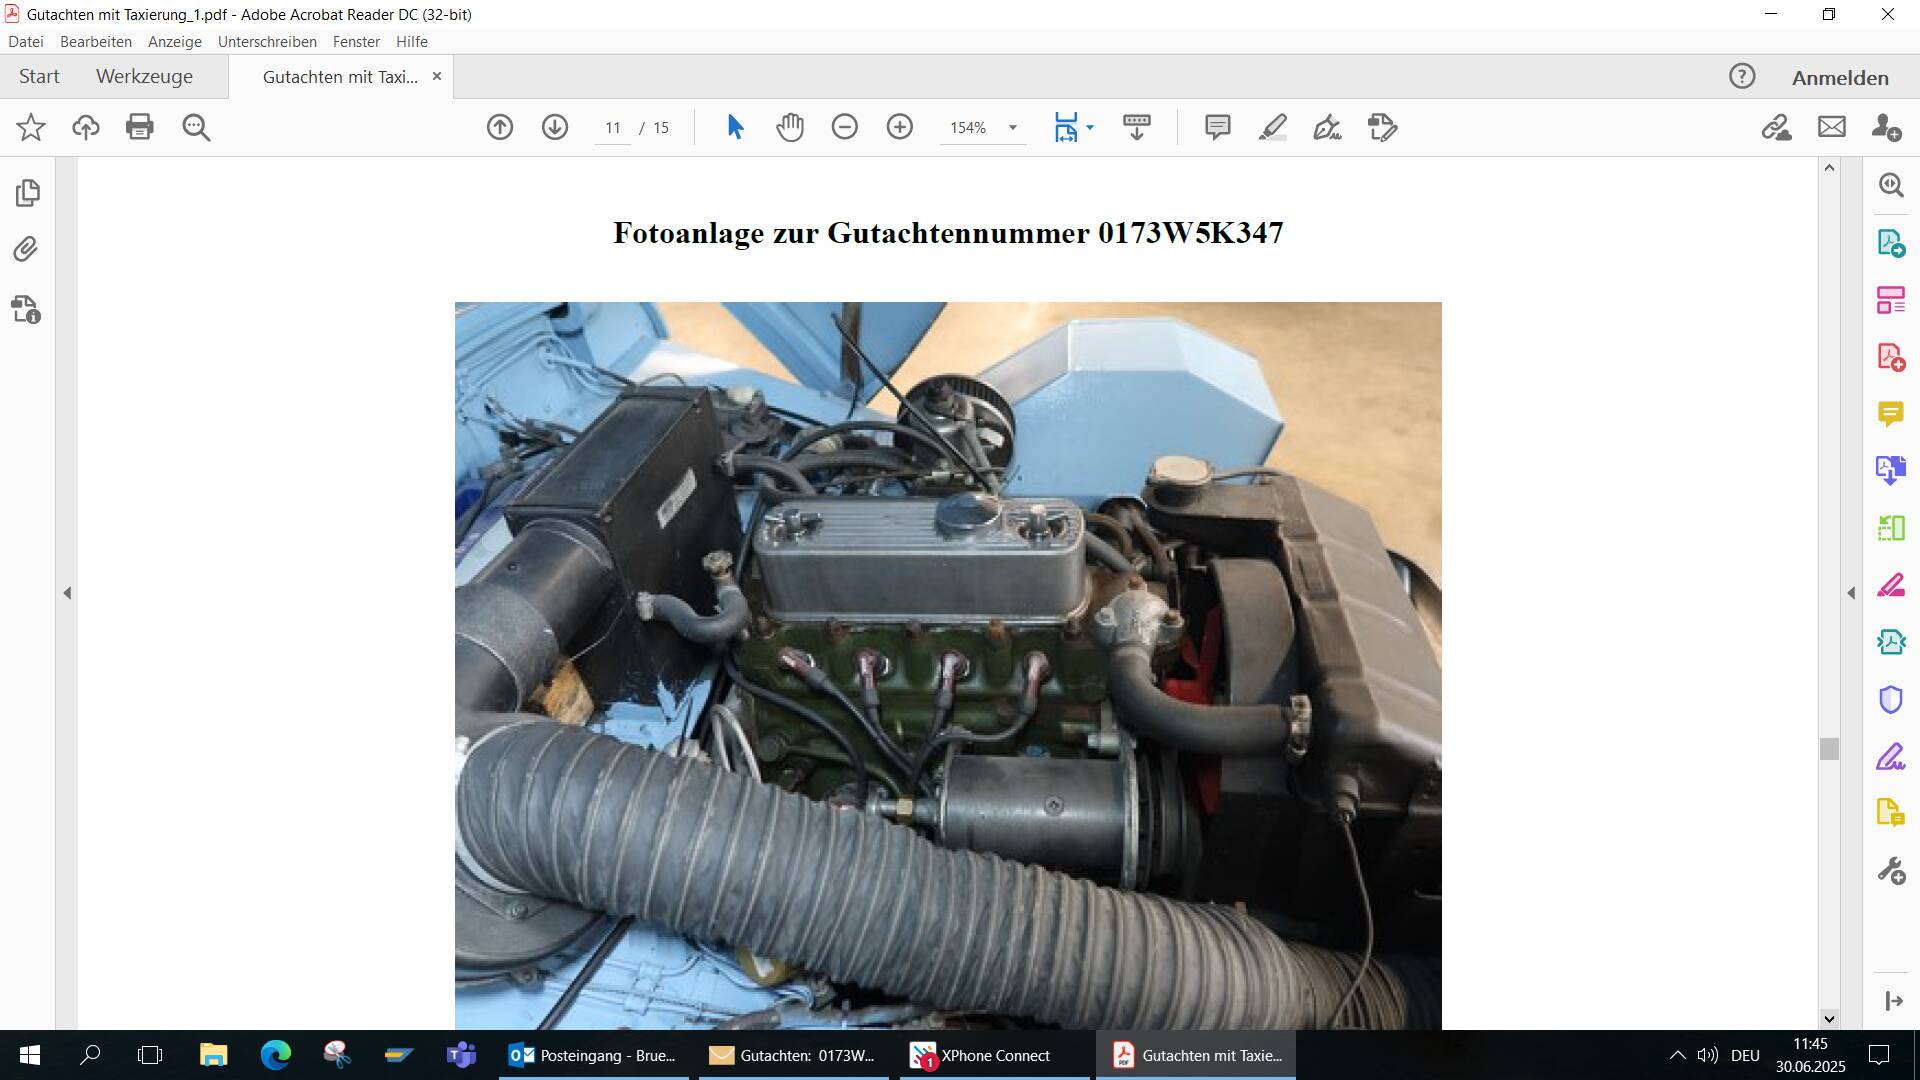Select the Hand pan tool
Image resolution: width=1920 pixels, height=1080 pixels.
790,127
